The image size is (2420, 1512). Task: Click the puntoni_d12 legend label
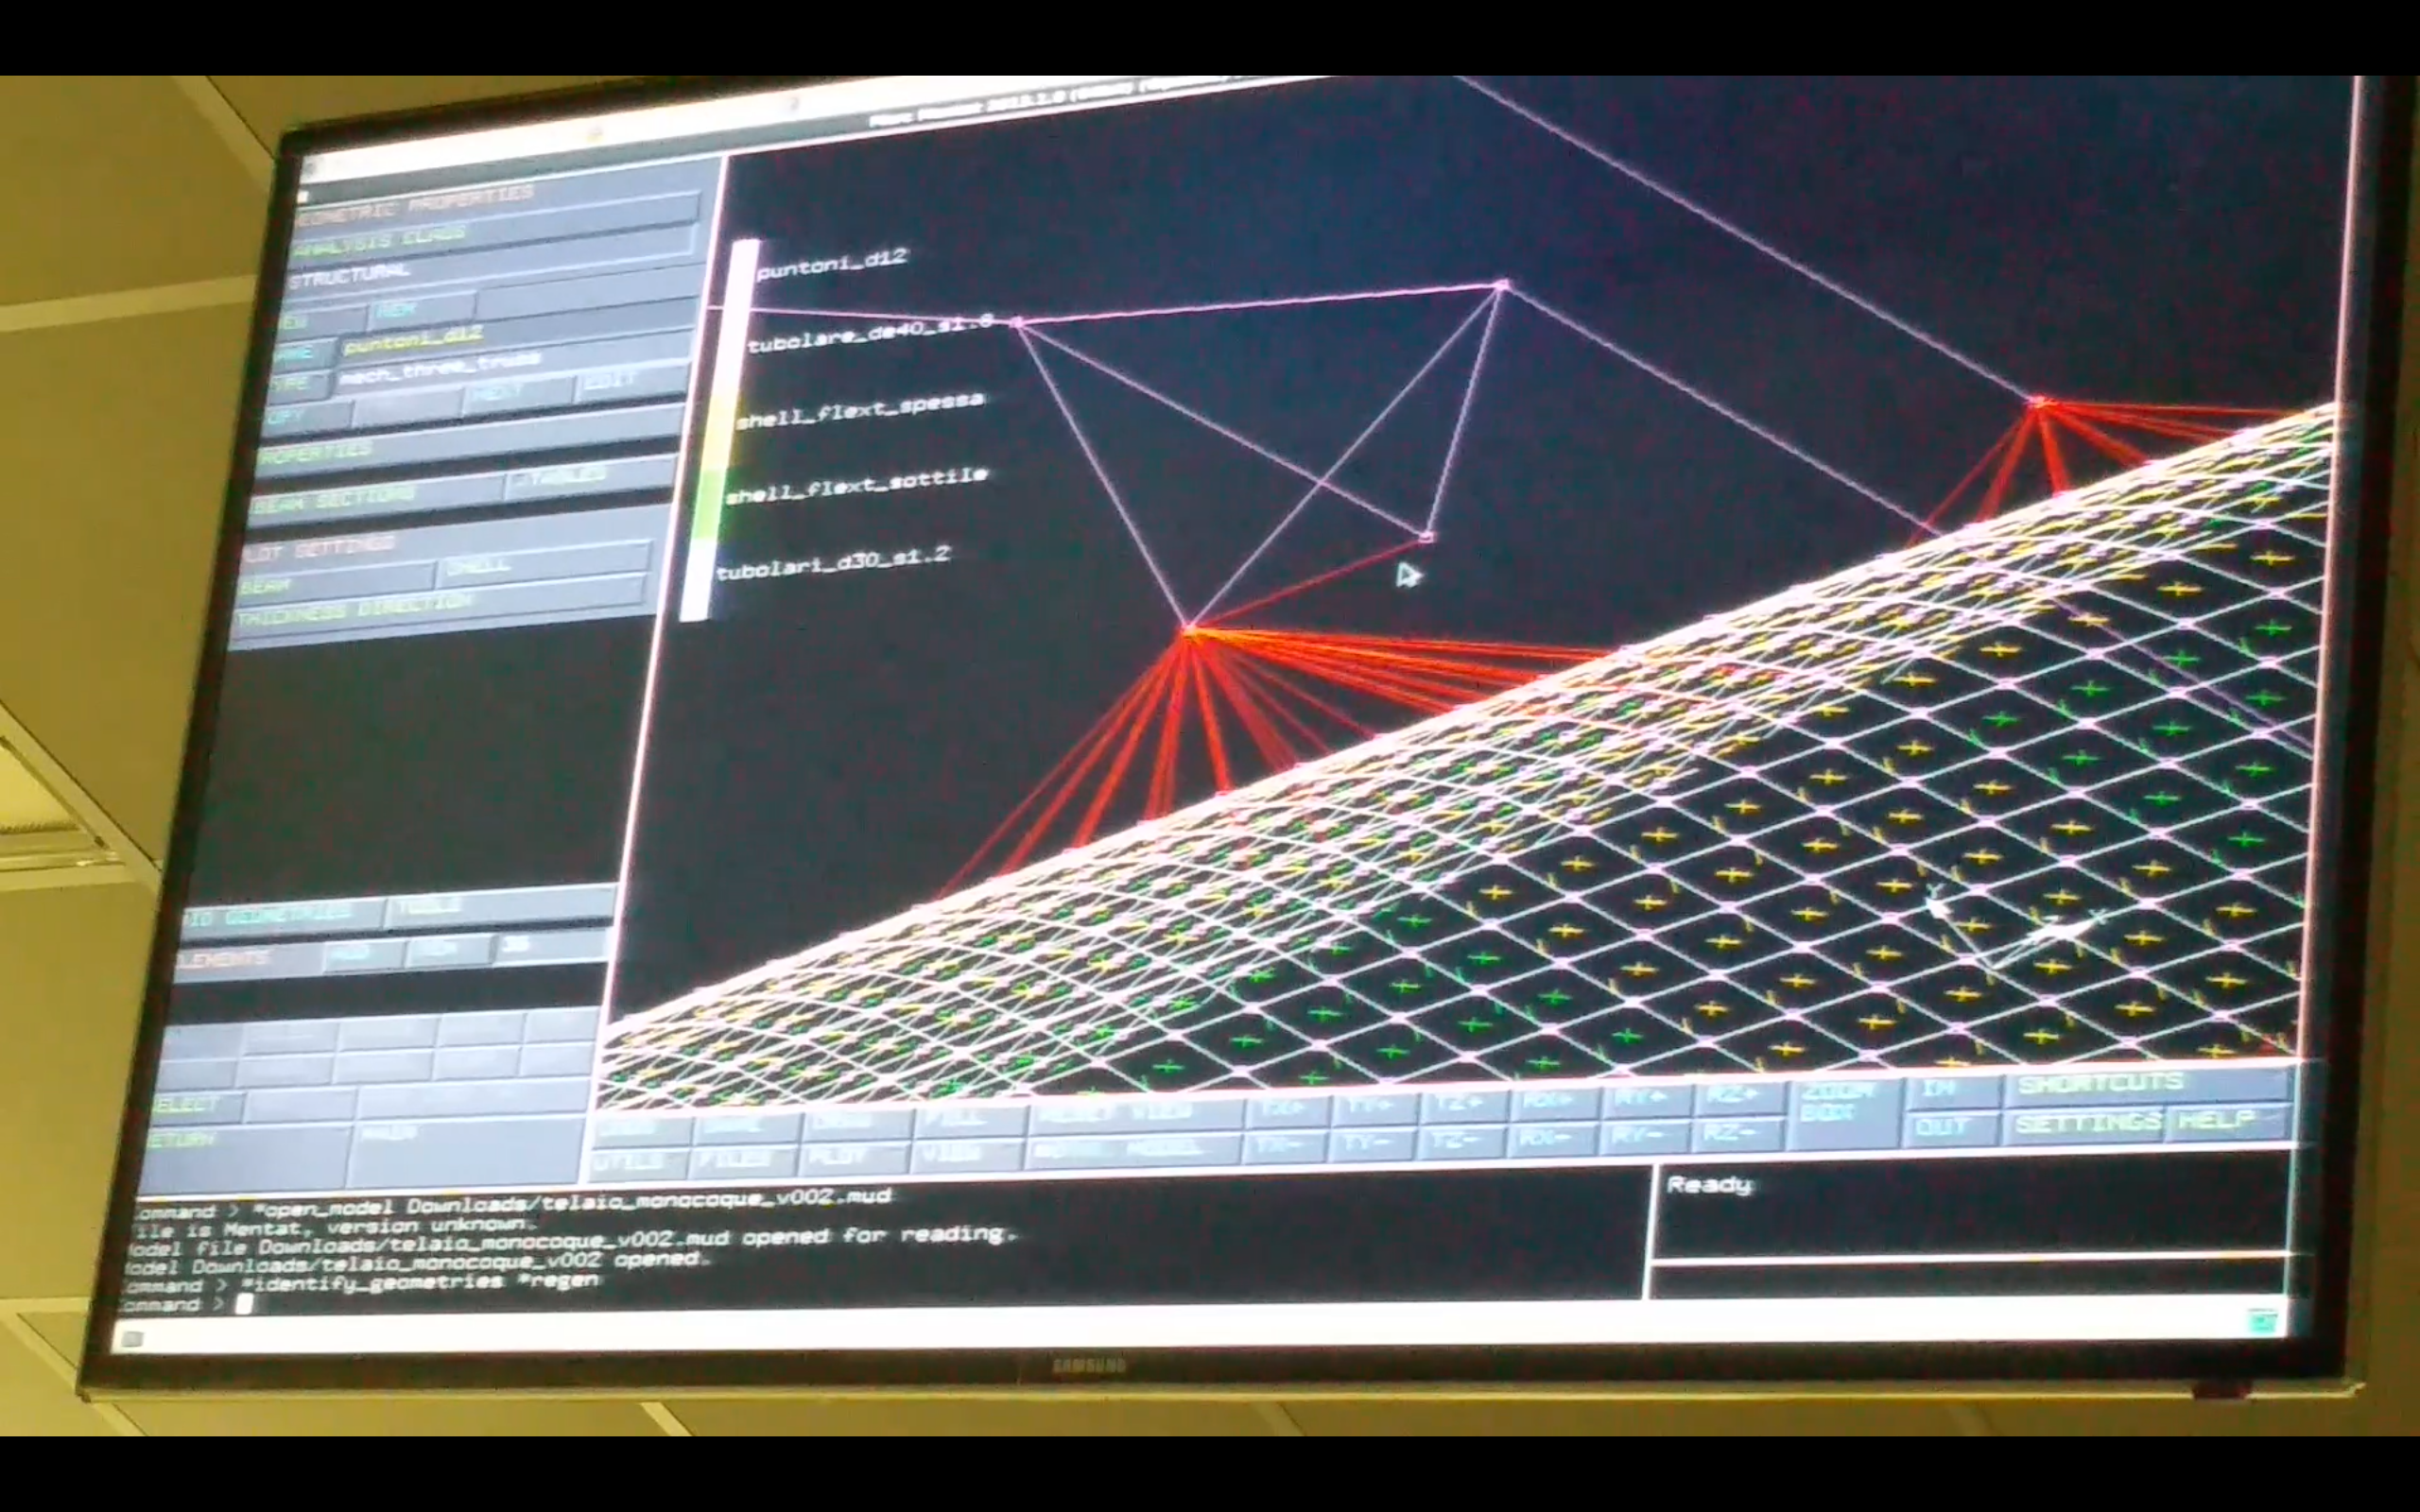click(832, 264)
